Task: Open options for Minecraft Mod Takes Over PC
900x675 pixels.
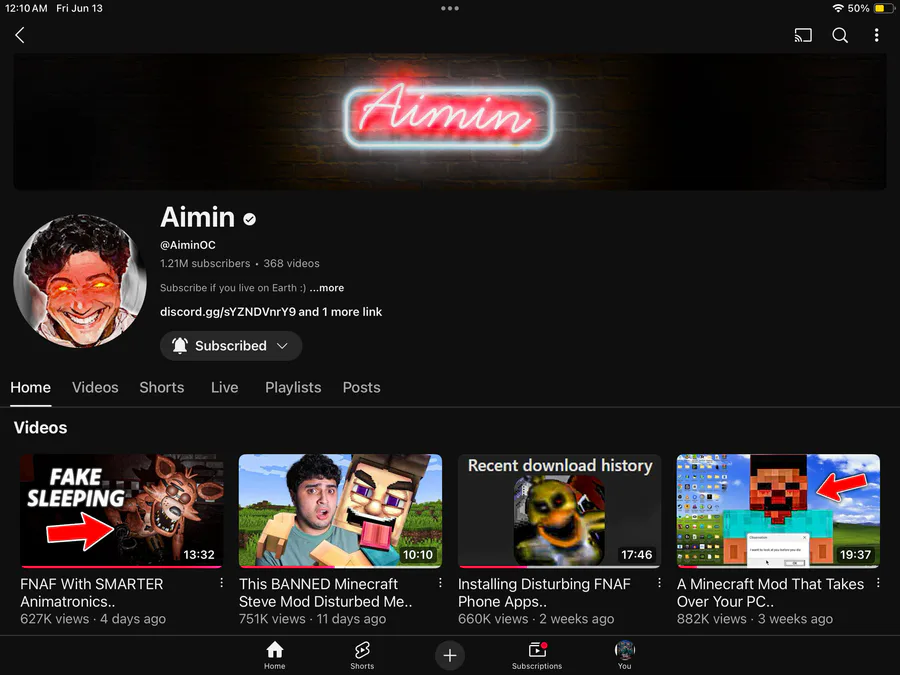Action: coord(878,583)
